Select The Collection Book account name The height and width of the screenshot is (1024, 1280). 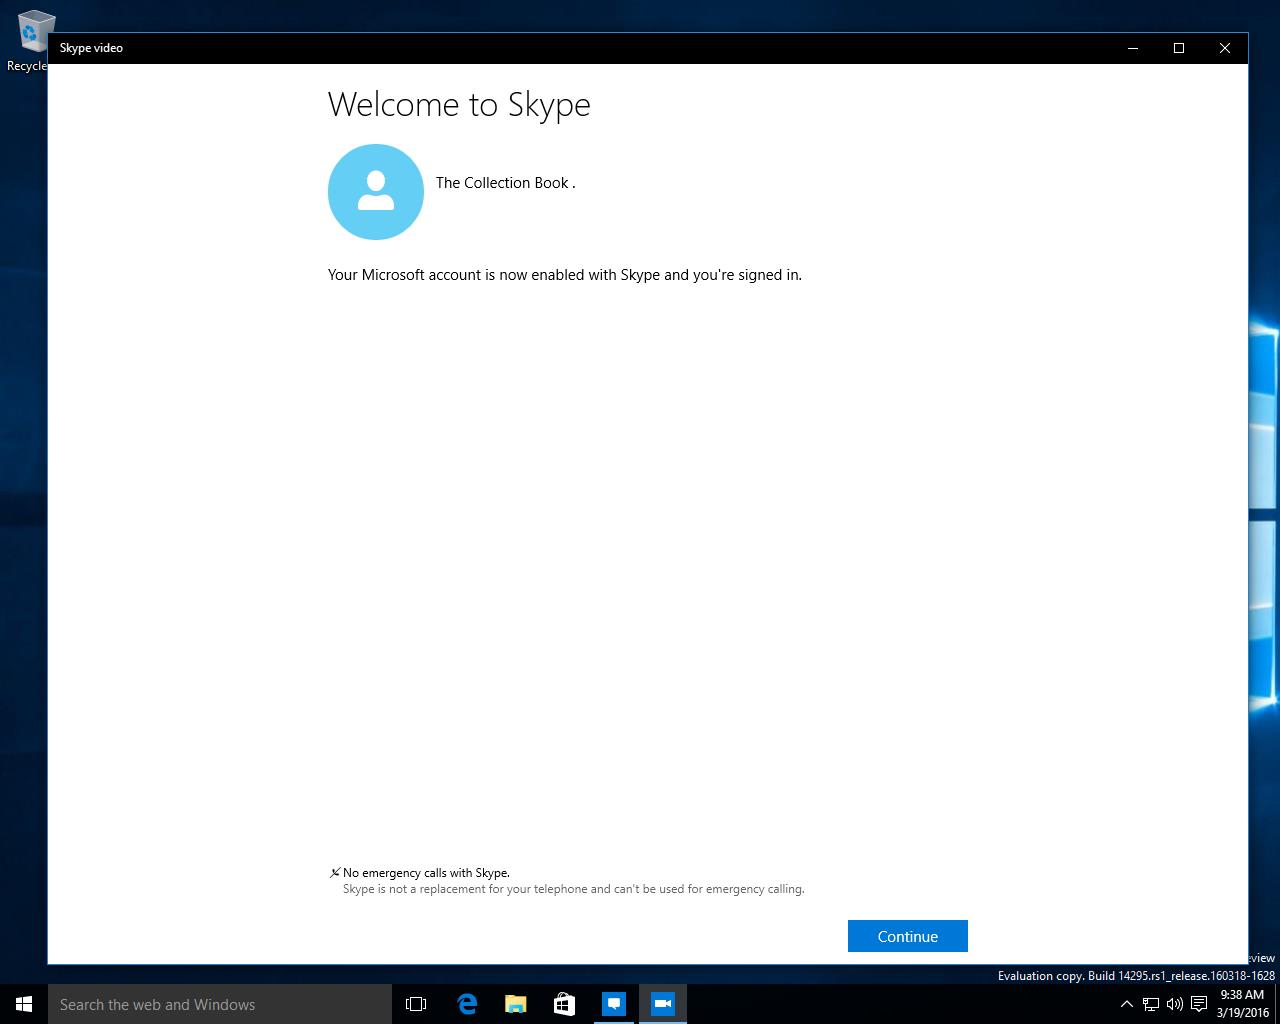505,183
